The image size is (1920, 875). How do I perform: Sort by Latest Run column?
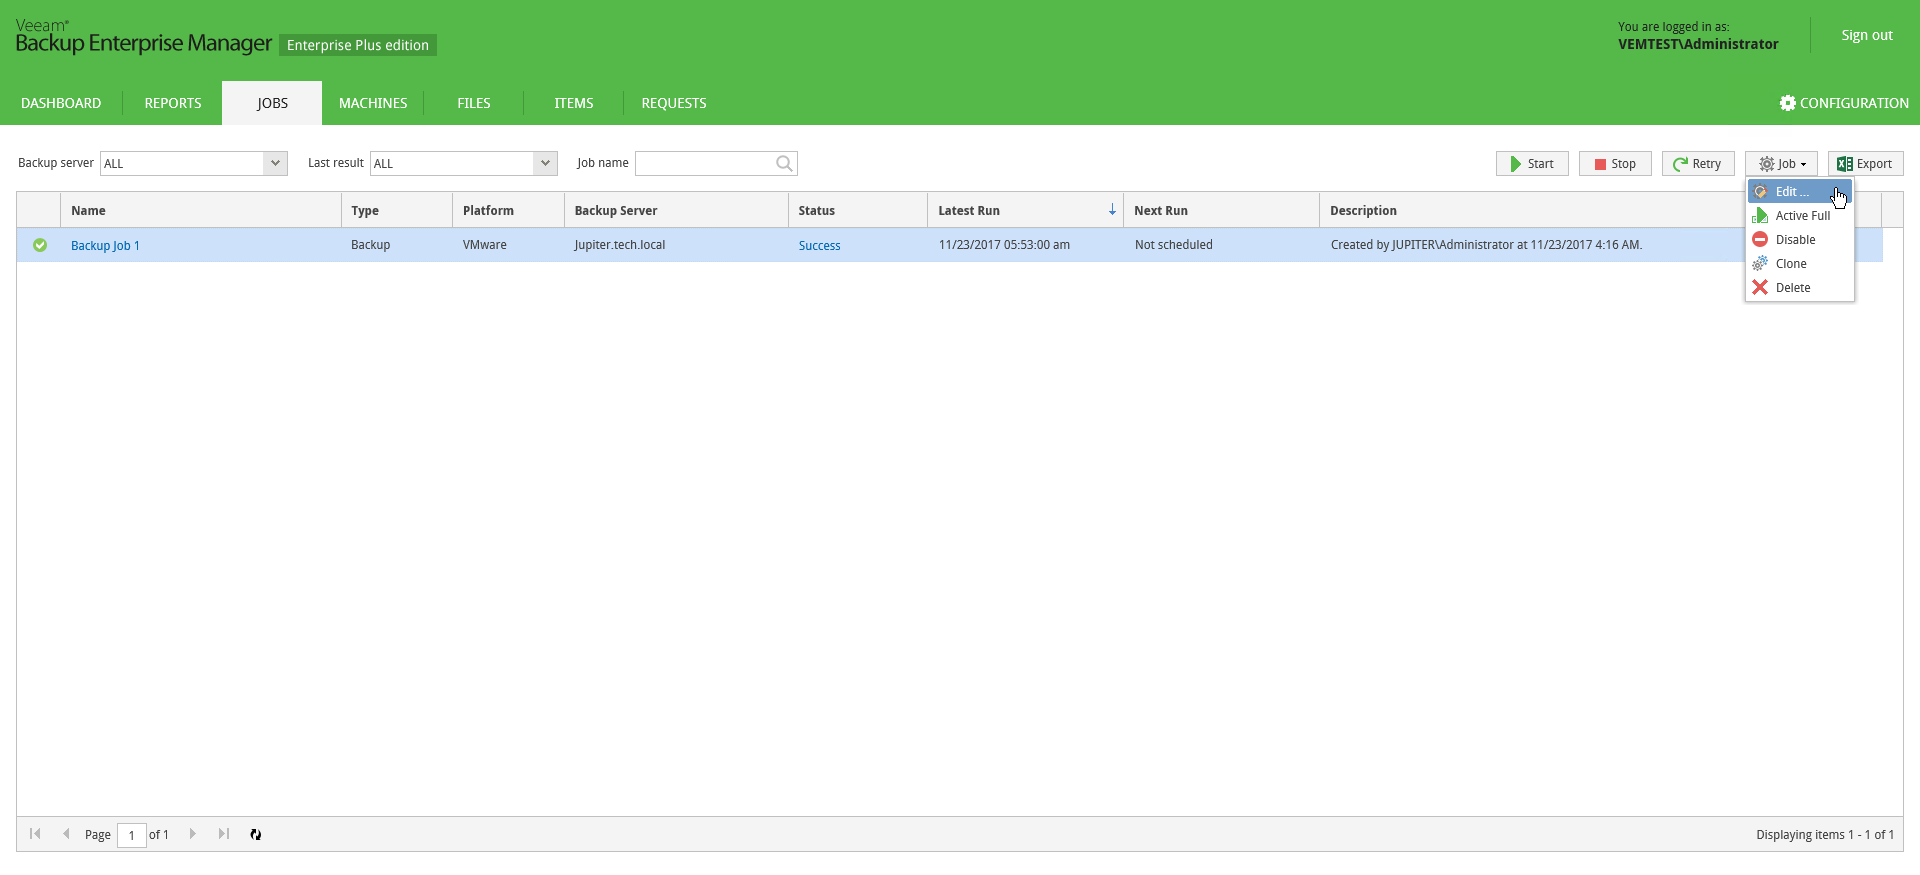click(x=1025, y=211)
